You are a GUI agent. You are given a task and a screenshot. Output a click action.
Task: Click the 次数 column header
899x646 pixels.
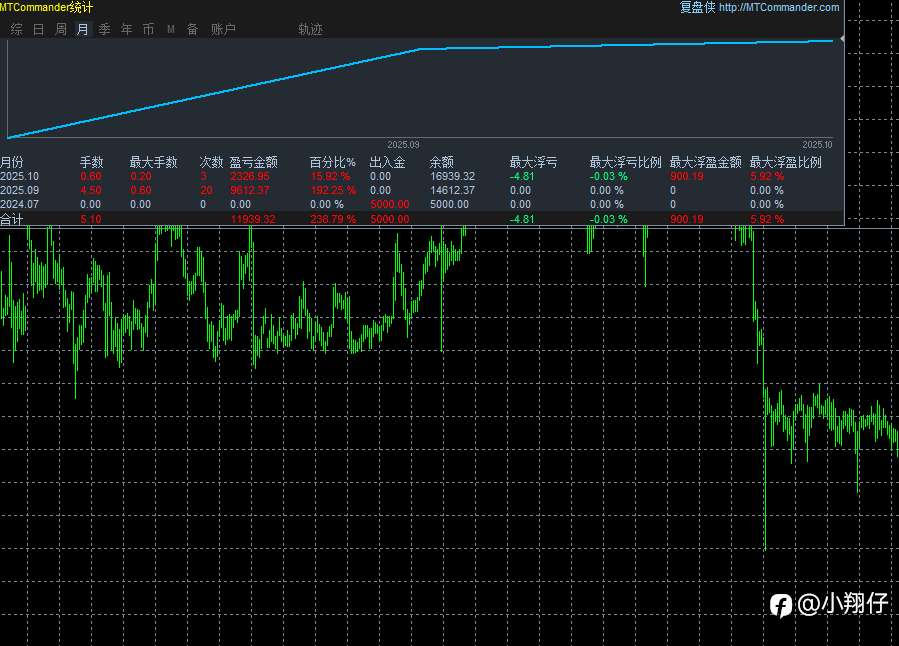coord(211,162)
